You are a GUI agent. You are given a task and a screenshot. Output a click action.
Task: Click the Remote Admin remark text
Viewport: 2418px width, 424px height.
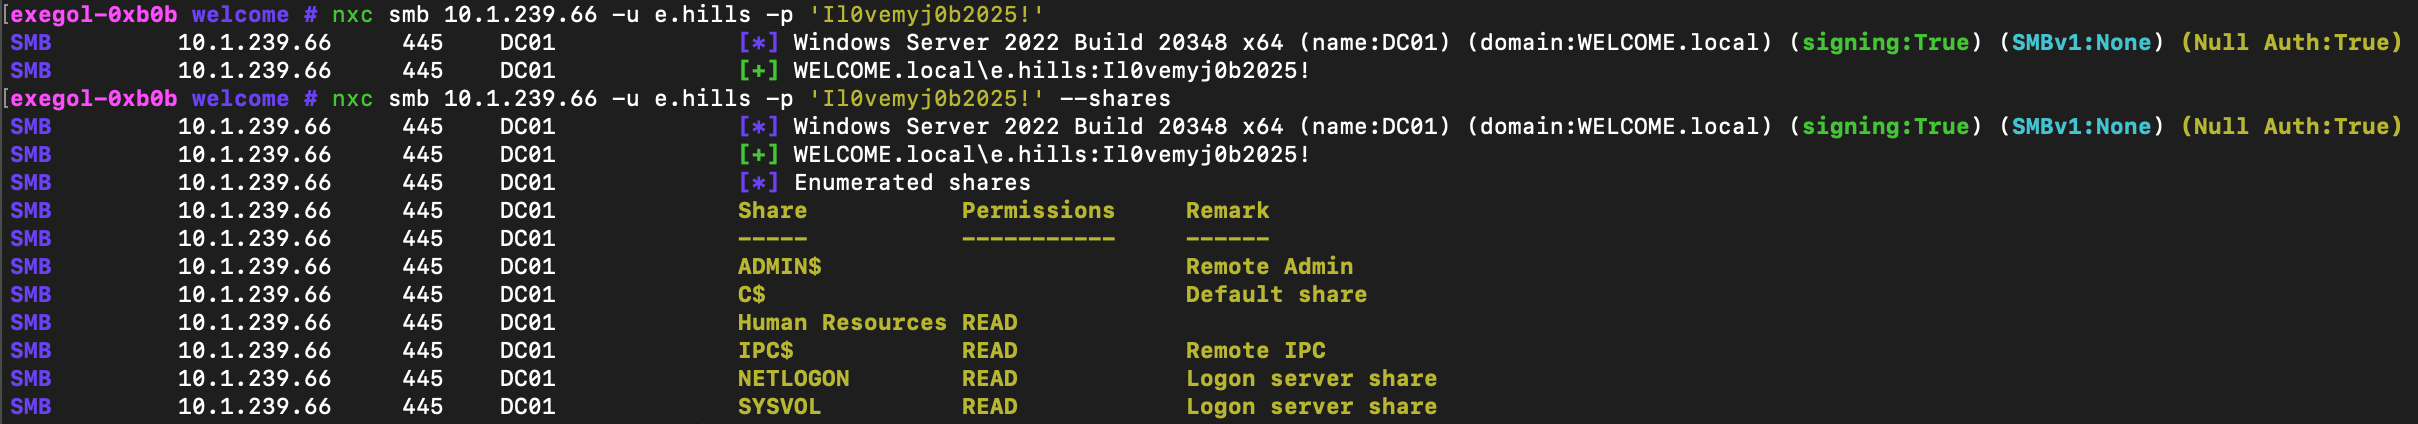tap(1269, 267)
